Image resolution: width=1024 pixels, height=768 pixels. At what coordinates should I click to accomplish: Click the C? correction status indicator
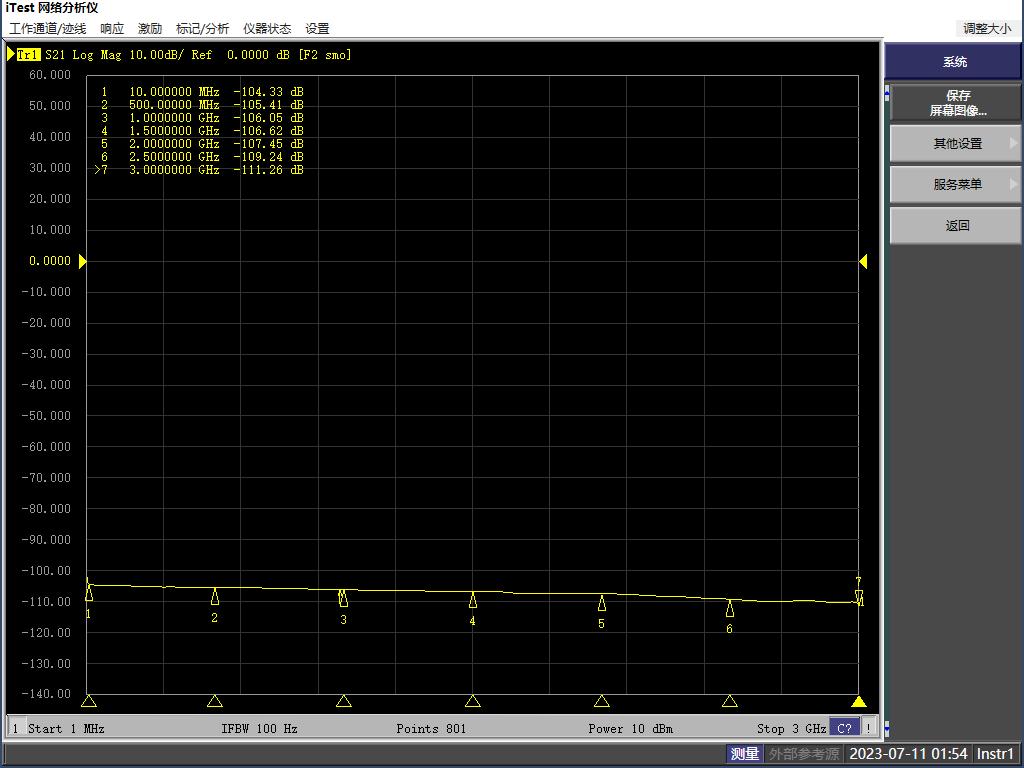pos(845,728)
